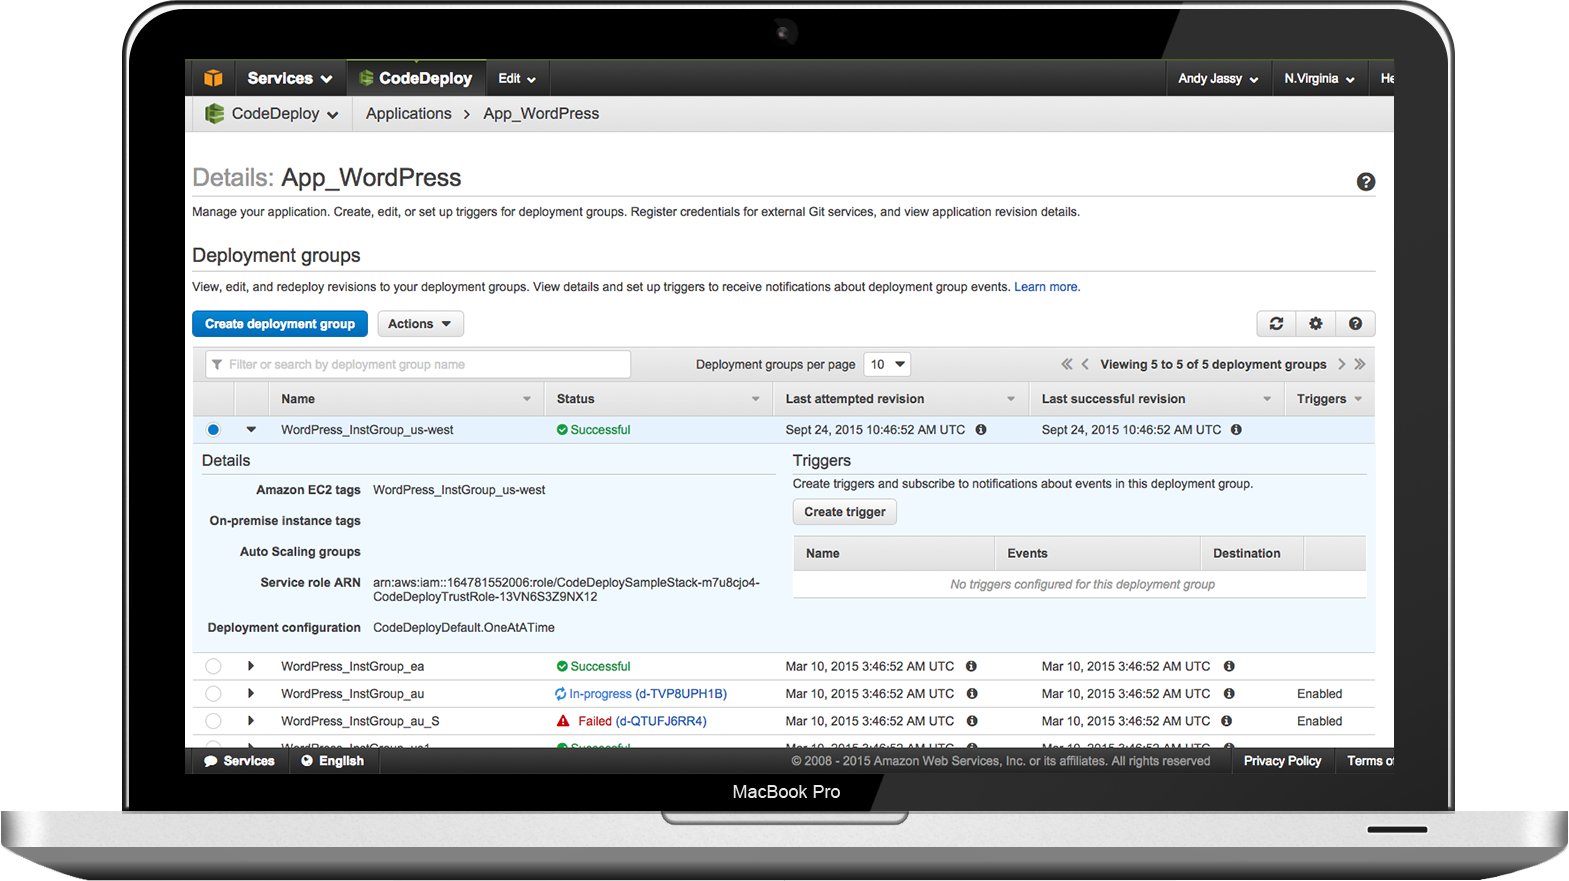Open the Edit menu in top bar
This screenshot has height=881, width=1569.
[x=517, y=78]
